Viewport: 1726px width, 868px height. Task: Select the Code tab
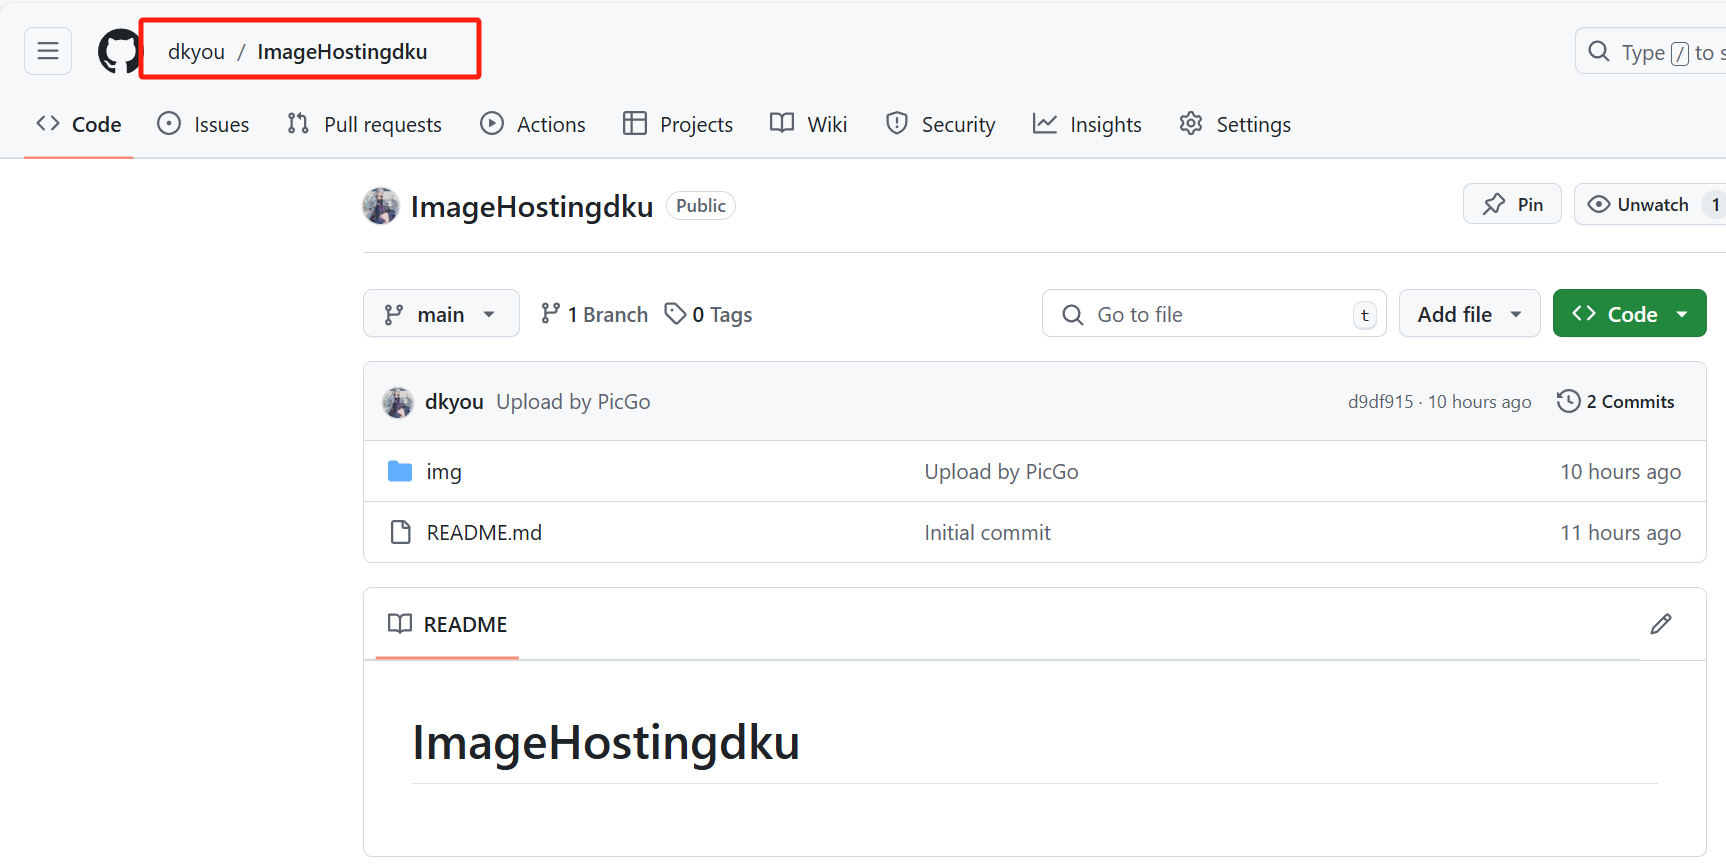[x=79, y=124]
